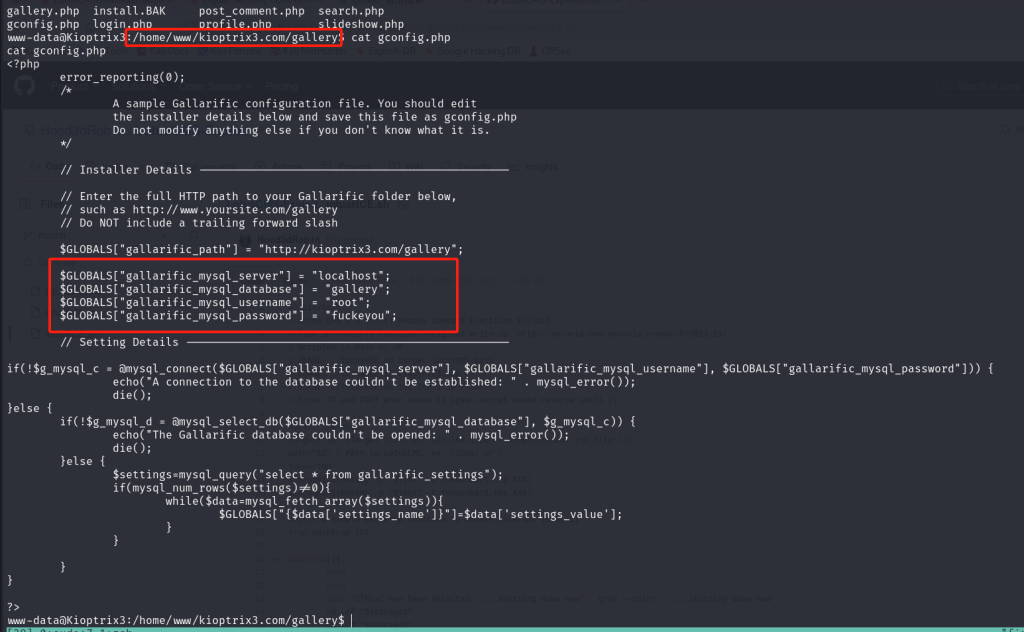Click the bottom shell prompt cursor
Image resolution: width=1024 pixels, height=632 pixels.
351,620
